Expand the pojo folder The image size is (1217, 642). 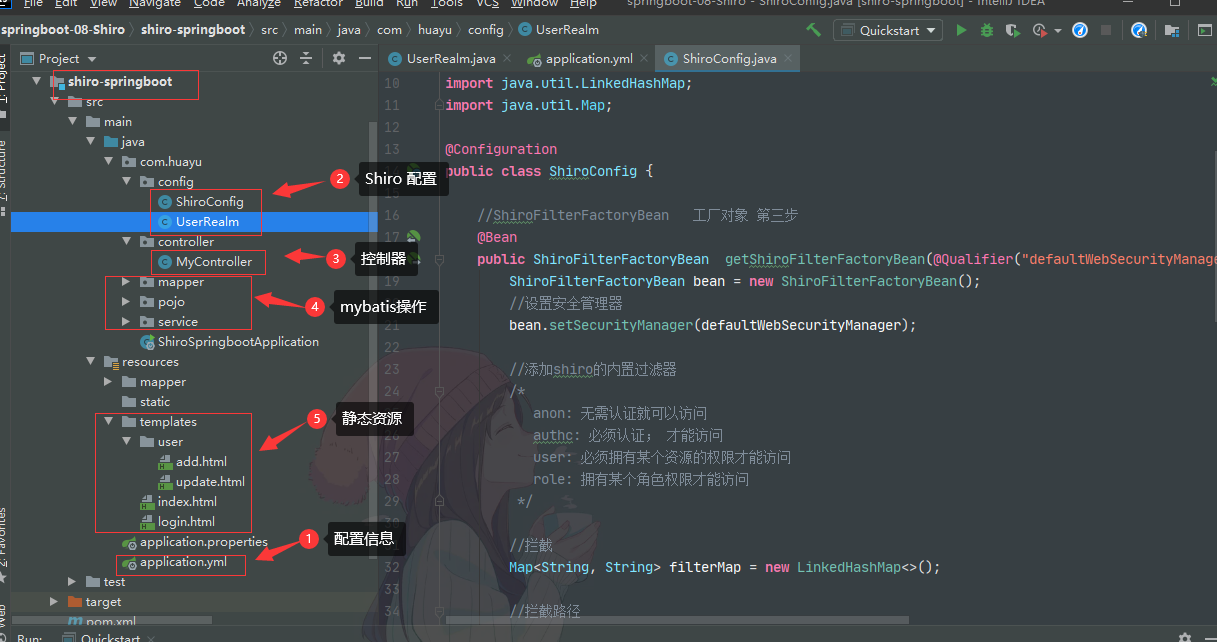coord(126,302)
